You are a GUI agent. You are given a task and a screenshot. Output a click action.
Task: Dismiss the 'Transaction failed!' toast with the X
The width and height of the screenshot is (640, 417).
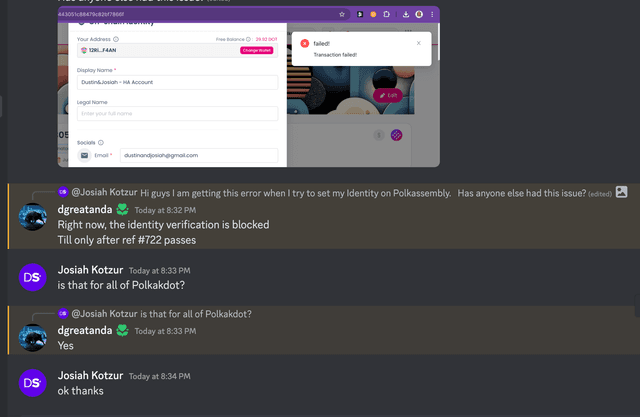coord(418,43)
